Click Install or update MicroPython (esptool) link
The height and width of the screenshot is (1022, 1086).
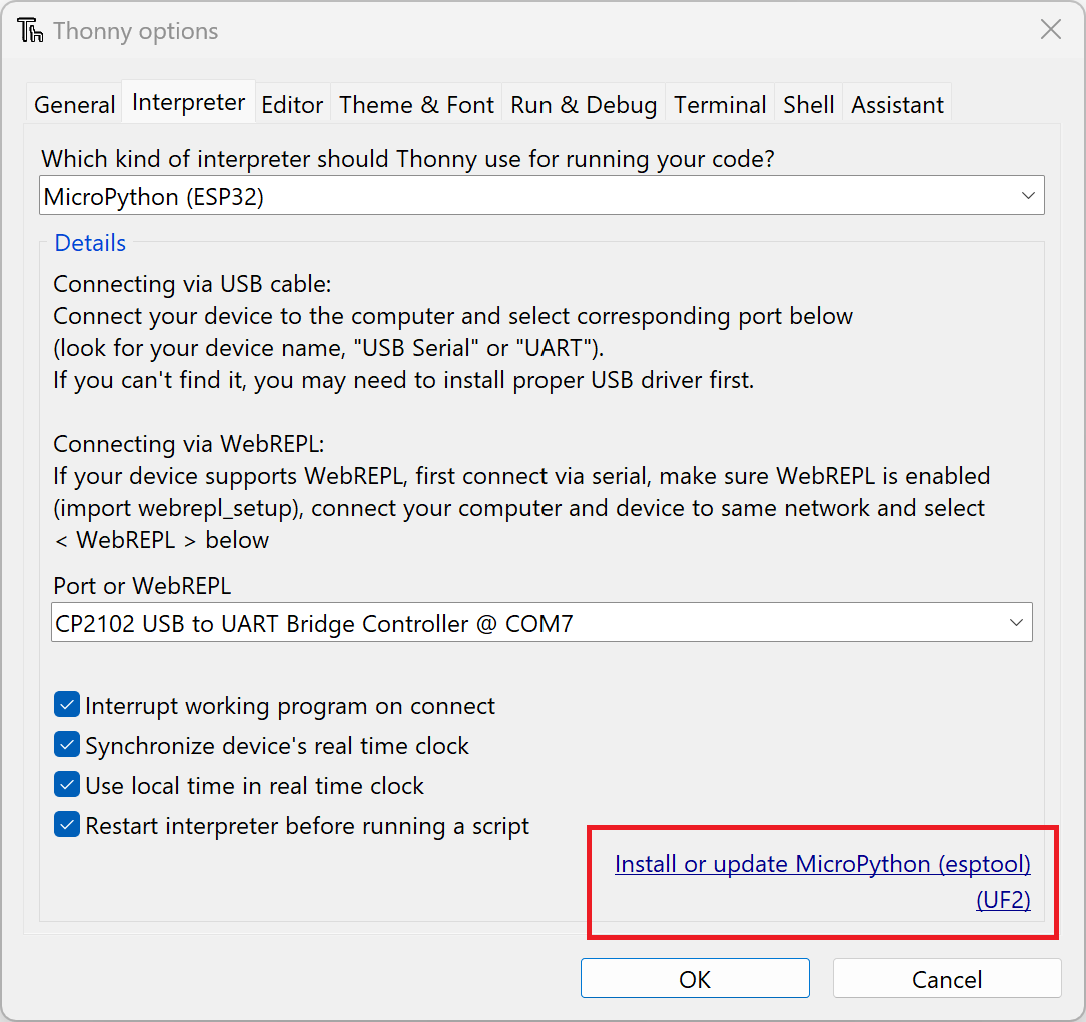coord(823,864)
